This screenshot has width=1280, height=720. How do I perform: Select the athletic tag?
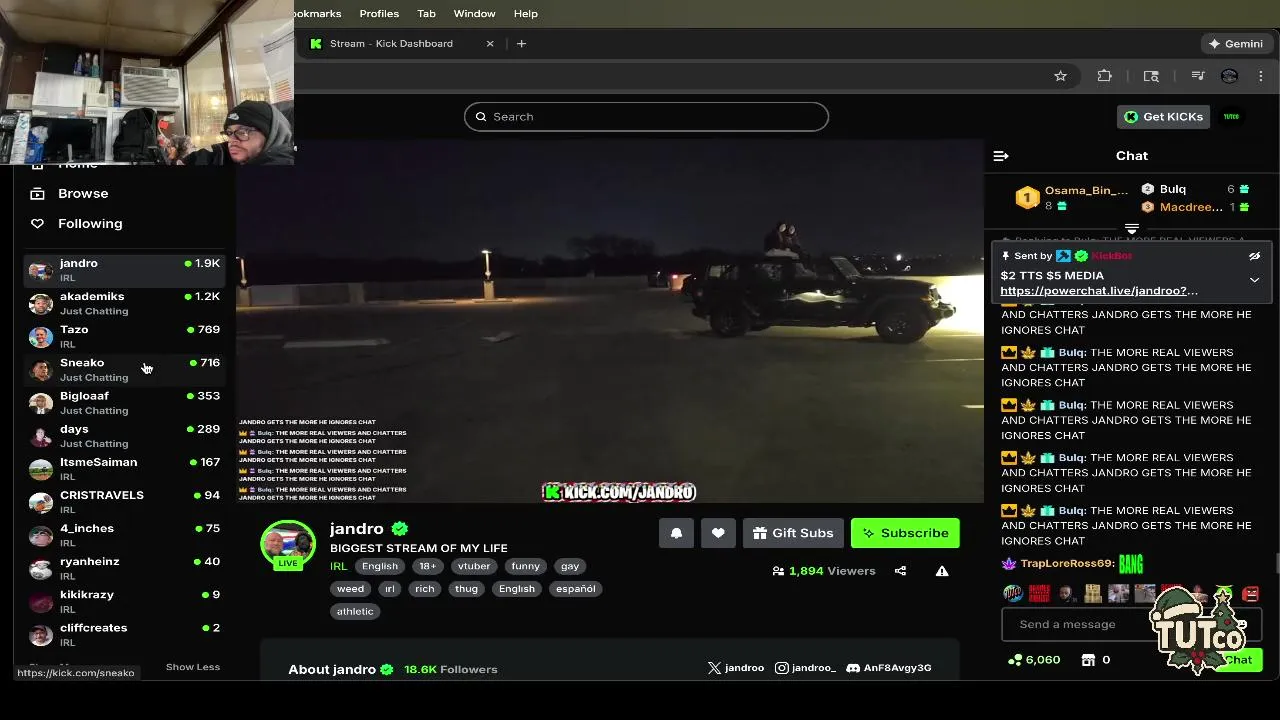(x=355, y=612)
